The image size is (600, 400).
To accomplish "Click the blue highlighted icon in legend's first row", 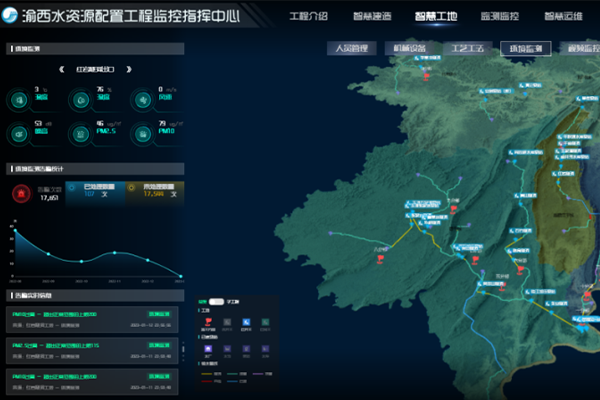I will [x=246, y=320].
